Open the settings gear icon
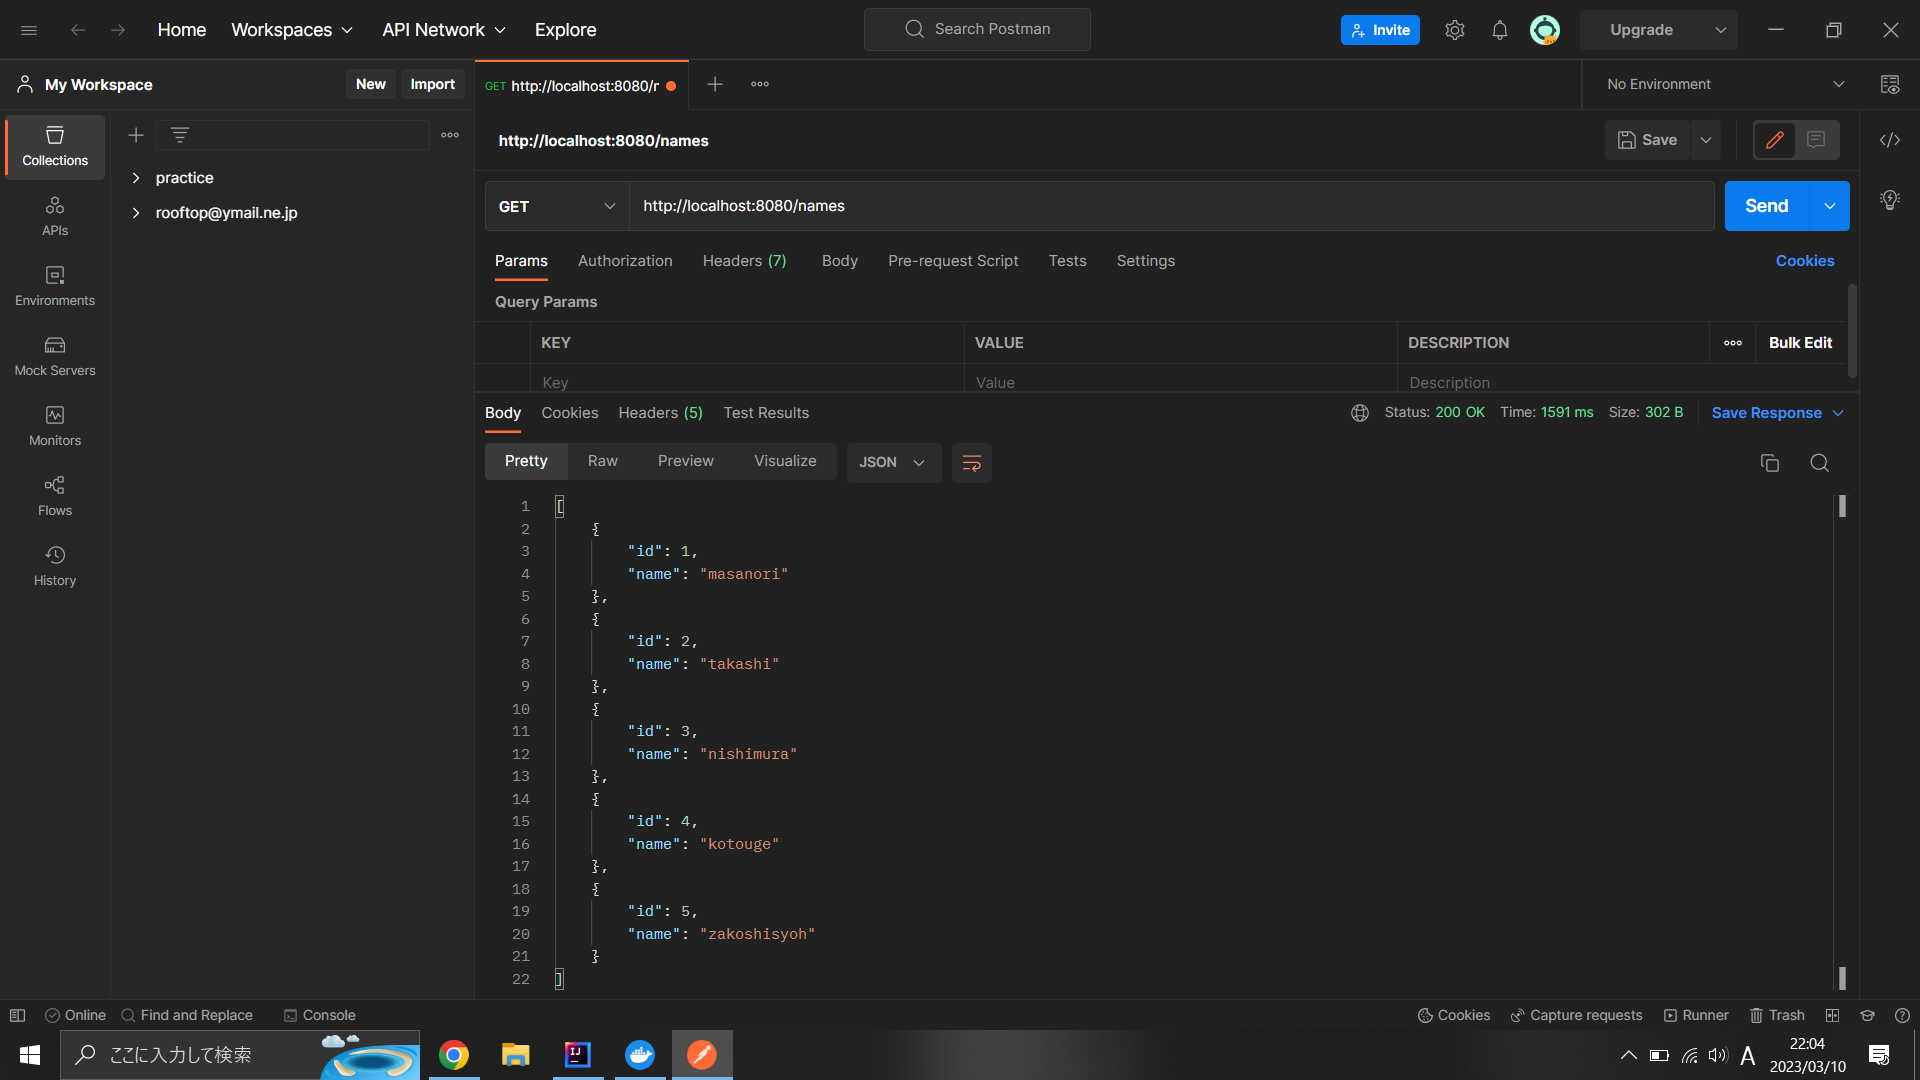The image size is (1920, 1080). coord(1455,30)
